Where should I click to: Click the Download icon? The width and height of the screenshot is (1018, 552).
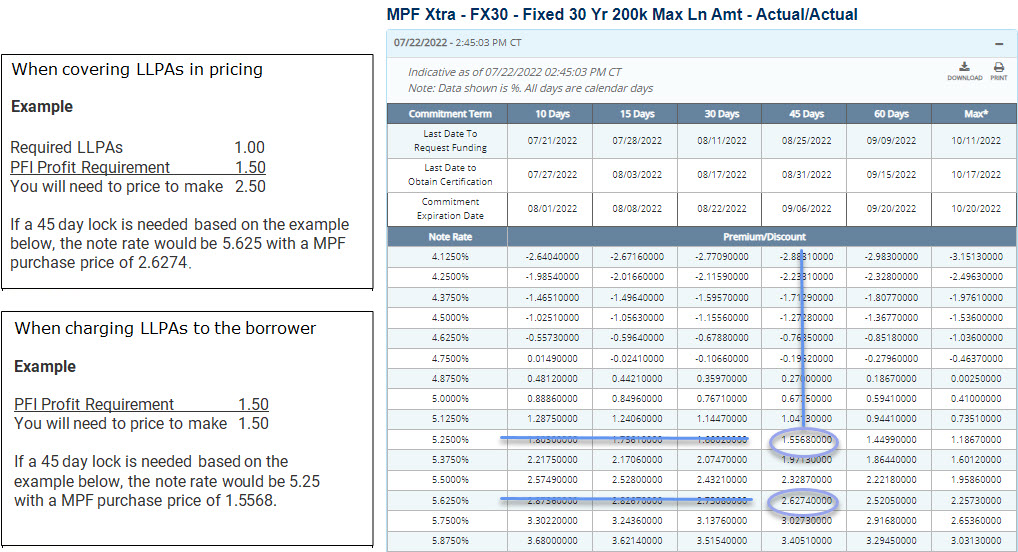pyautogui.click(x=964, y=71)
